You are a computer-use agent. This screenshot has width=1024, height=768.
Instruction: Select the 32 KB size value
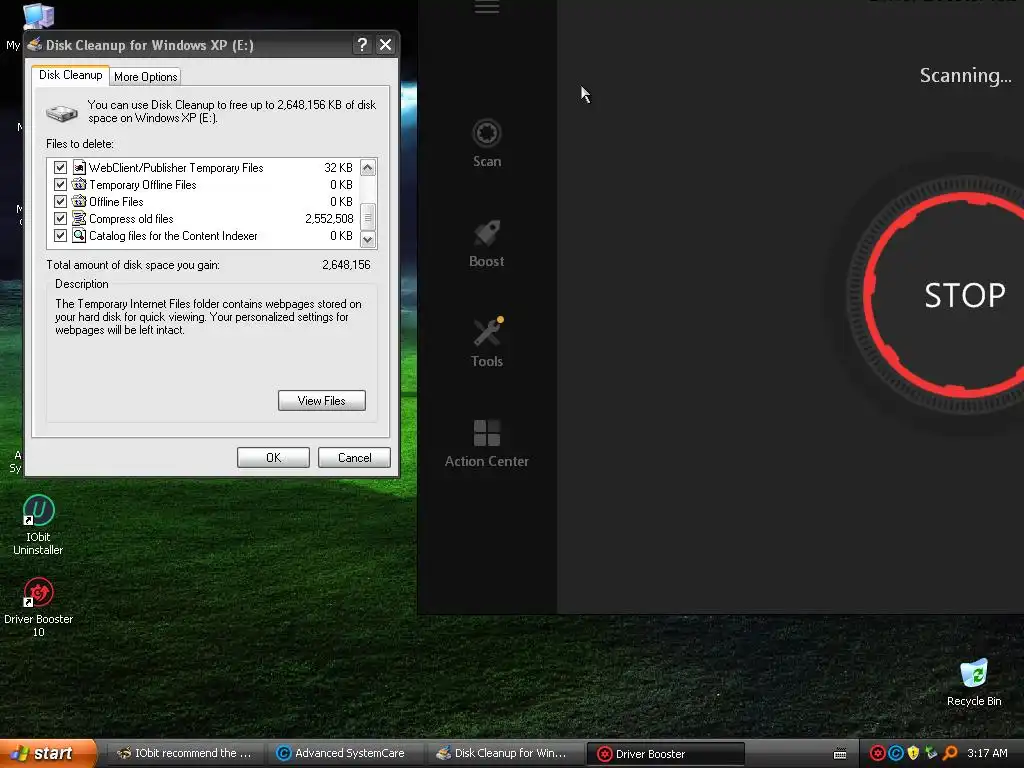click(338, 168)
